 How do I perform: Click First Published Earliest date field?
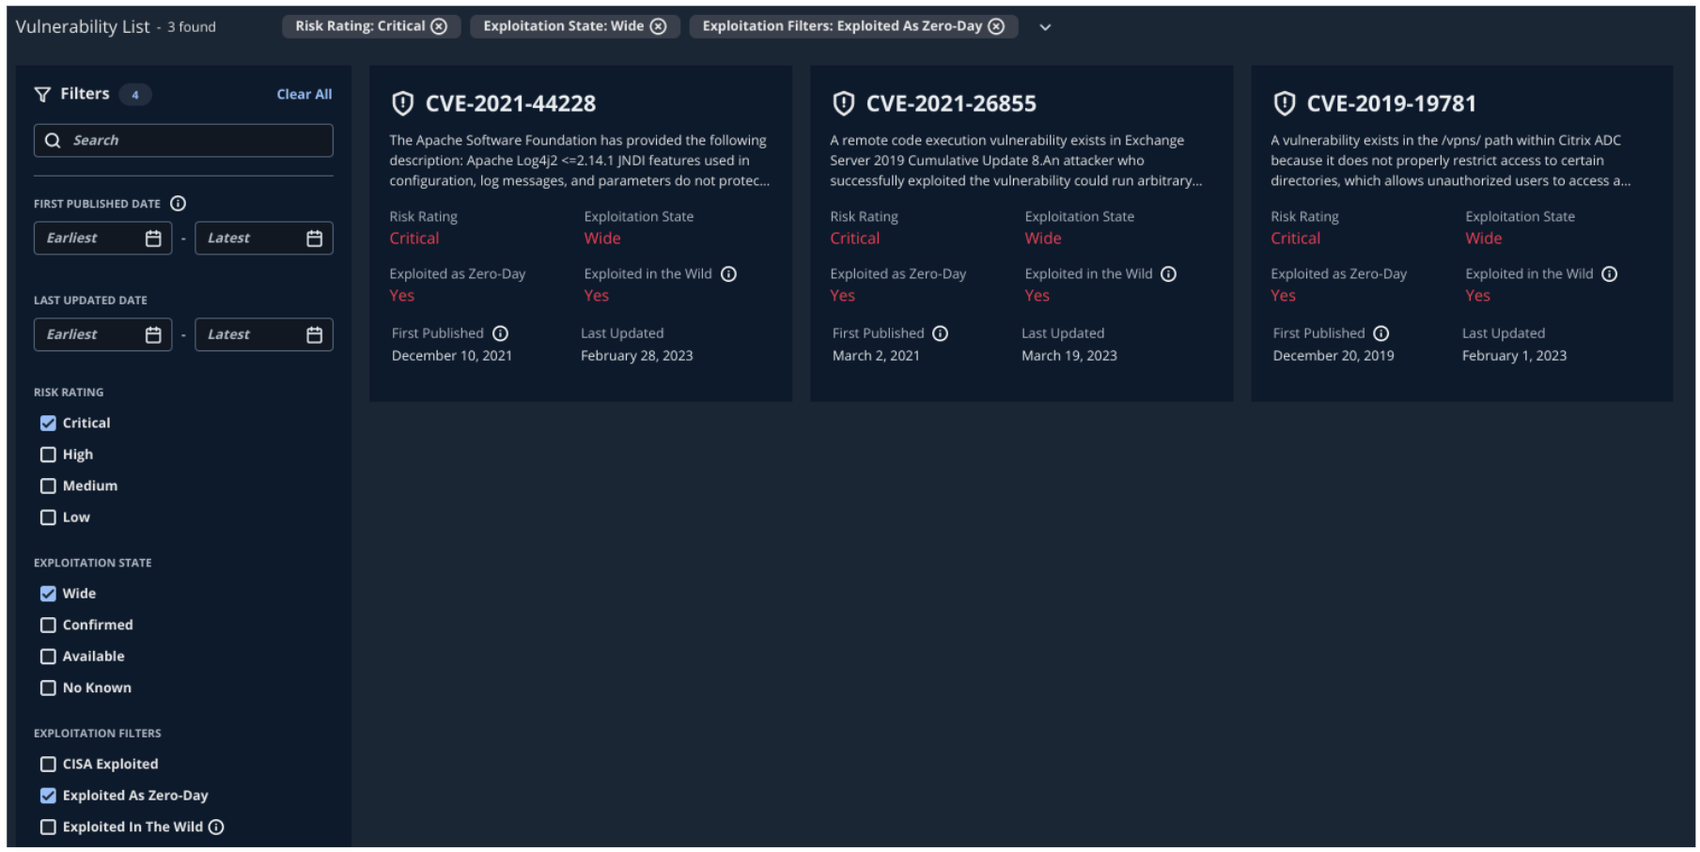coord(103,238)
